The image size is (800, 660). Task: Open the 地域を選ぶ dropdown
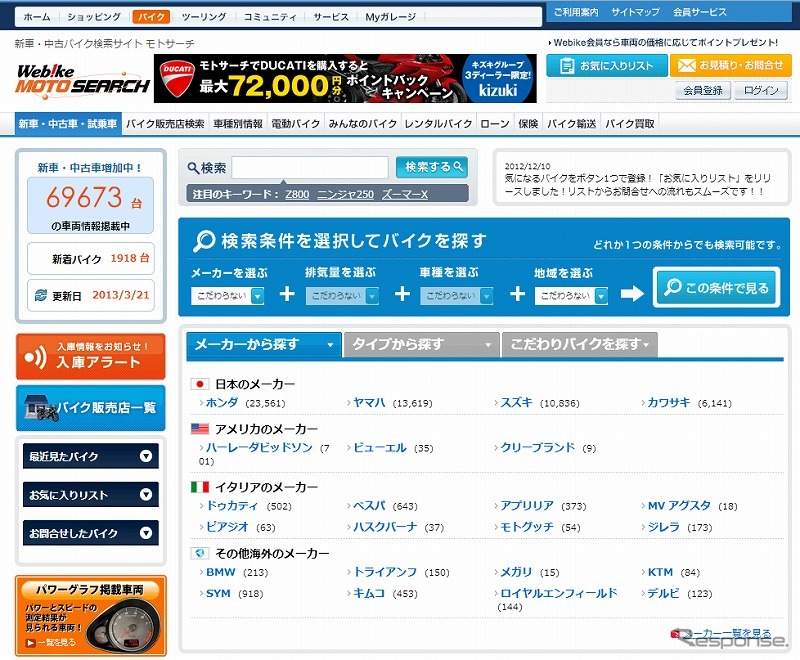coord(571,295)
